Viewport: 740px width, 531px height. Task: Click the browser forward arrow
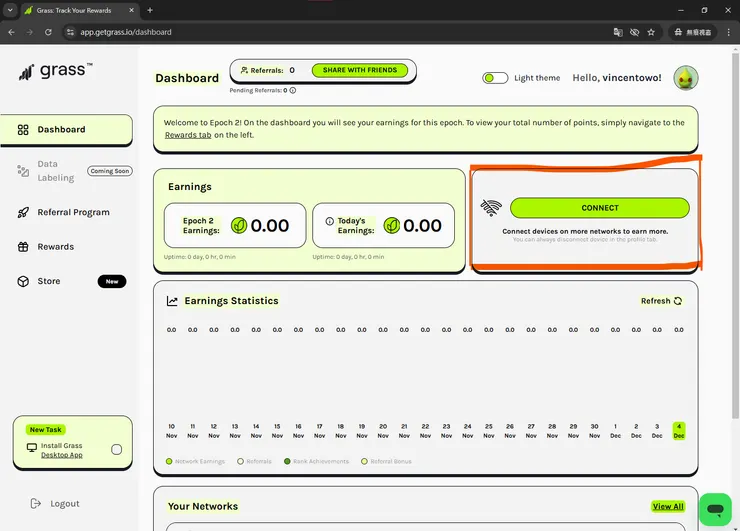point(30,32)
